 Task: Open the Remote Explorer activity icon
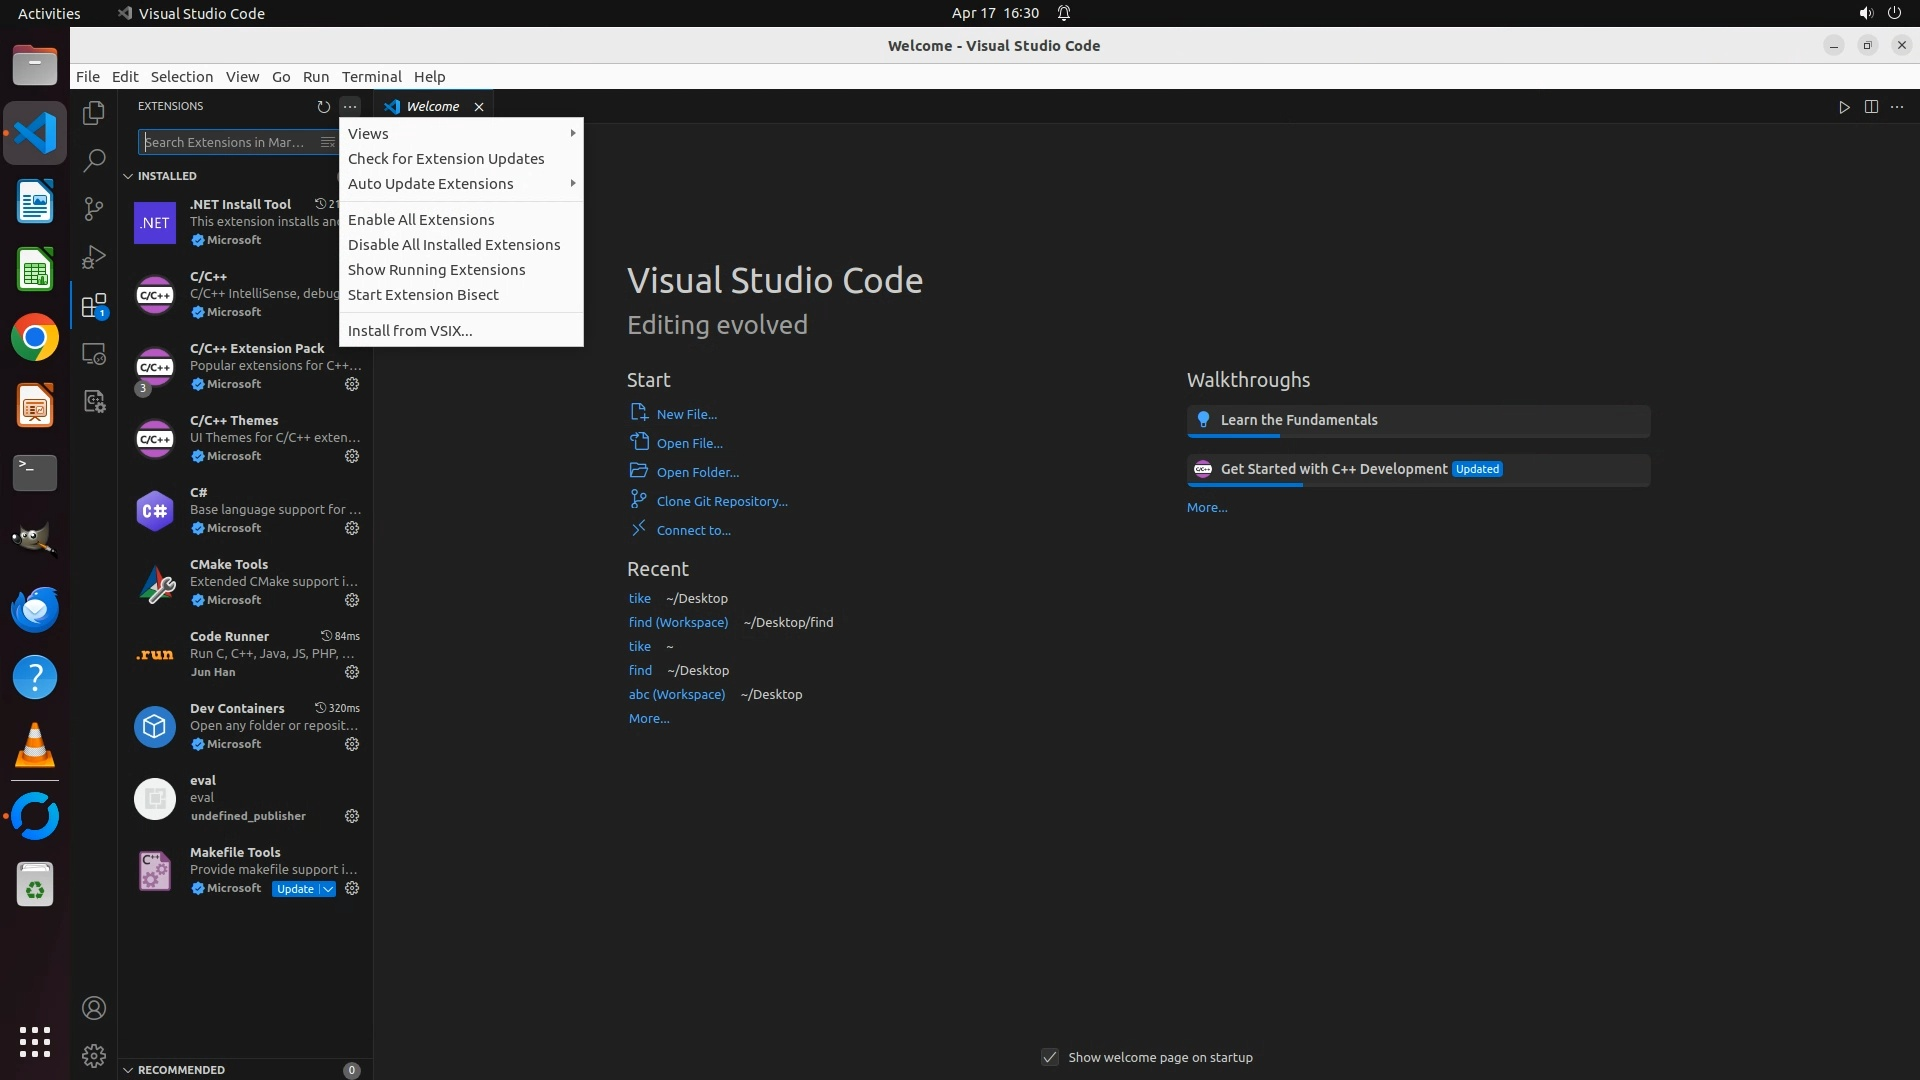coord(94,354)
